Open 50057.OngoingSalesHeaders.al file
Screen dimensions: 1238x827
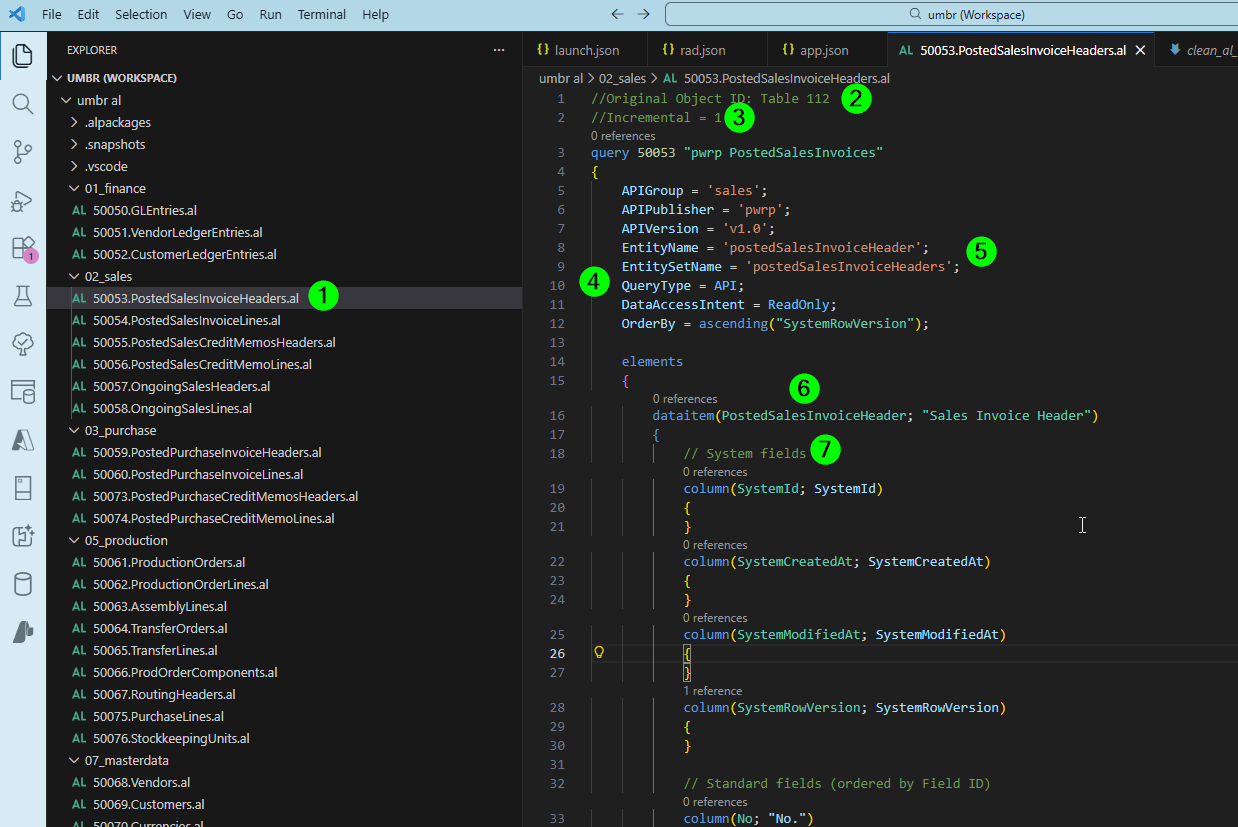(x=284, y=386)
